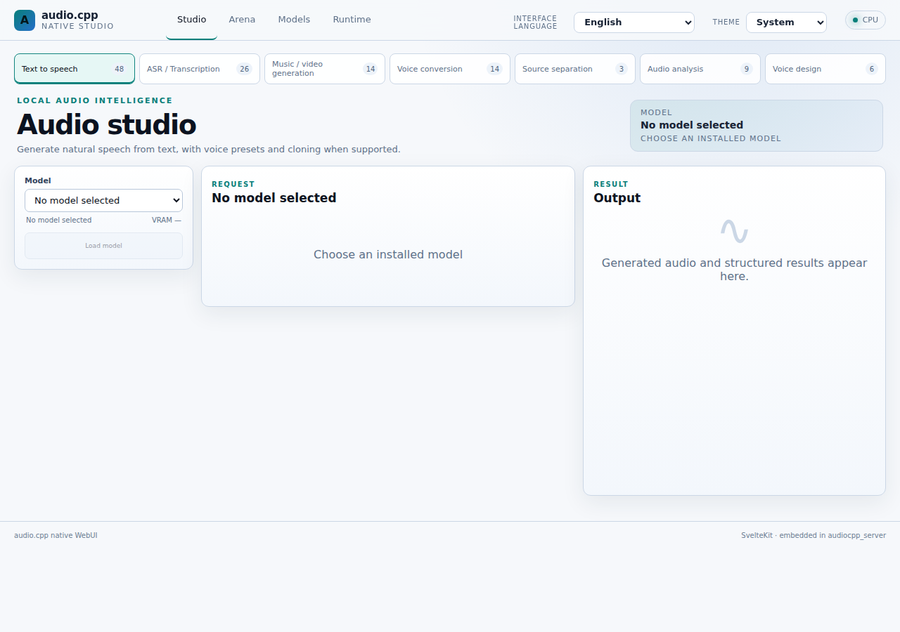The width and height of the screenshot is (900, 632).
Task: Click the Audio studio heading
Action: point(107,125)
